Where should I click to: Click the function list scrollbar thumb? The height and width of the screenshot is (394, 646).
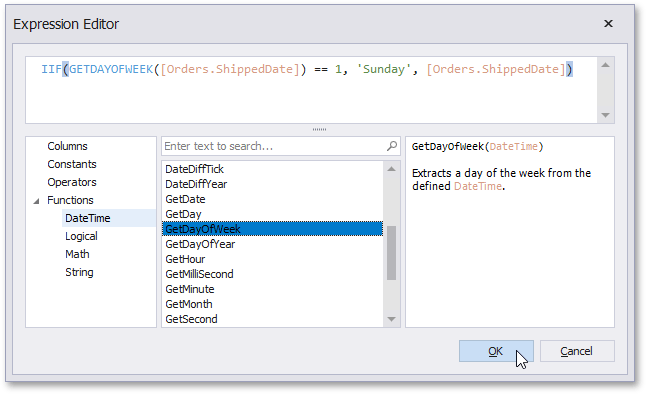coord(391,253)
